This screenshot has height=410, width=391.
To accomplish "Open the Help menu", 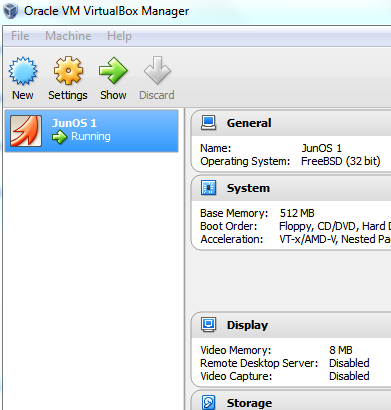I will pos(119,36).
